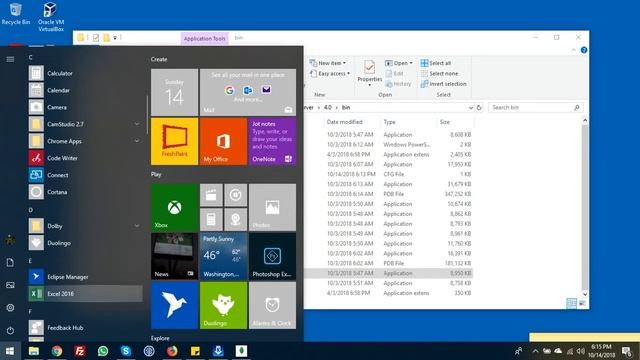Collapse the File Explorer ribbon
The image size is (640, 360).
(x=573, y=50)
